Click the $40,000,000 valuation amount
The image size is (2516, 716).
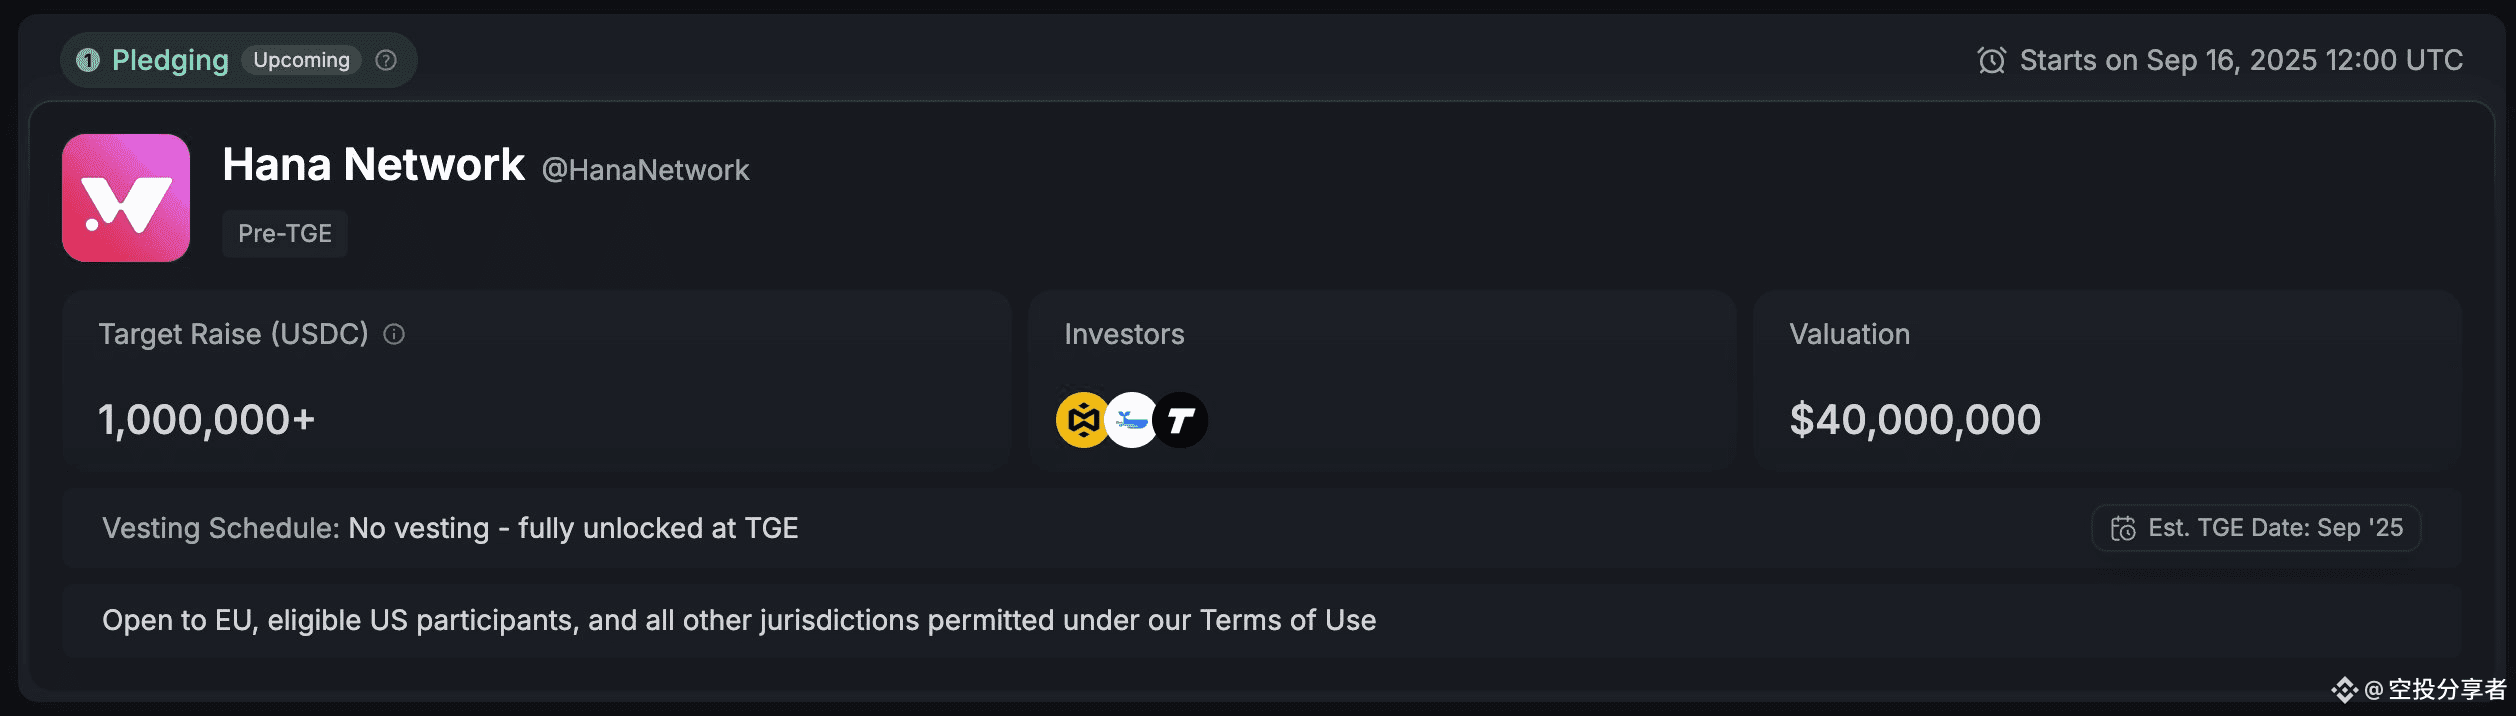1914,420
